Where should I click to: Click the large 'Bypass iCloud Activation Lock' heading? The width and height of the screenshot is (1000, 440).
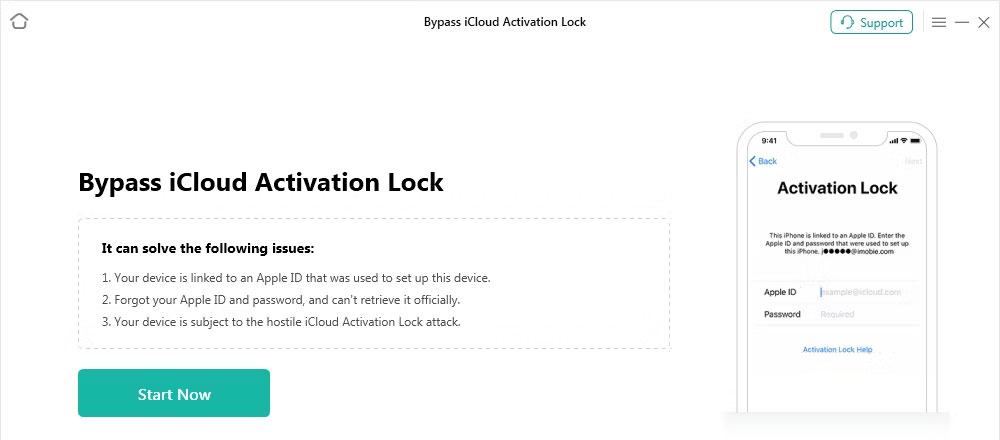(x=261, y=182)
